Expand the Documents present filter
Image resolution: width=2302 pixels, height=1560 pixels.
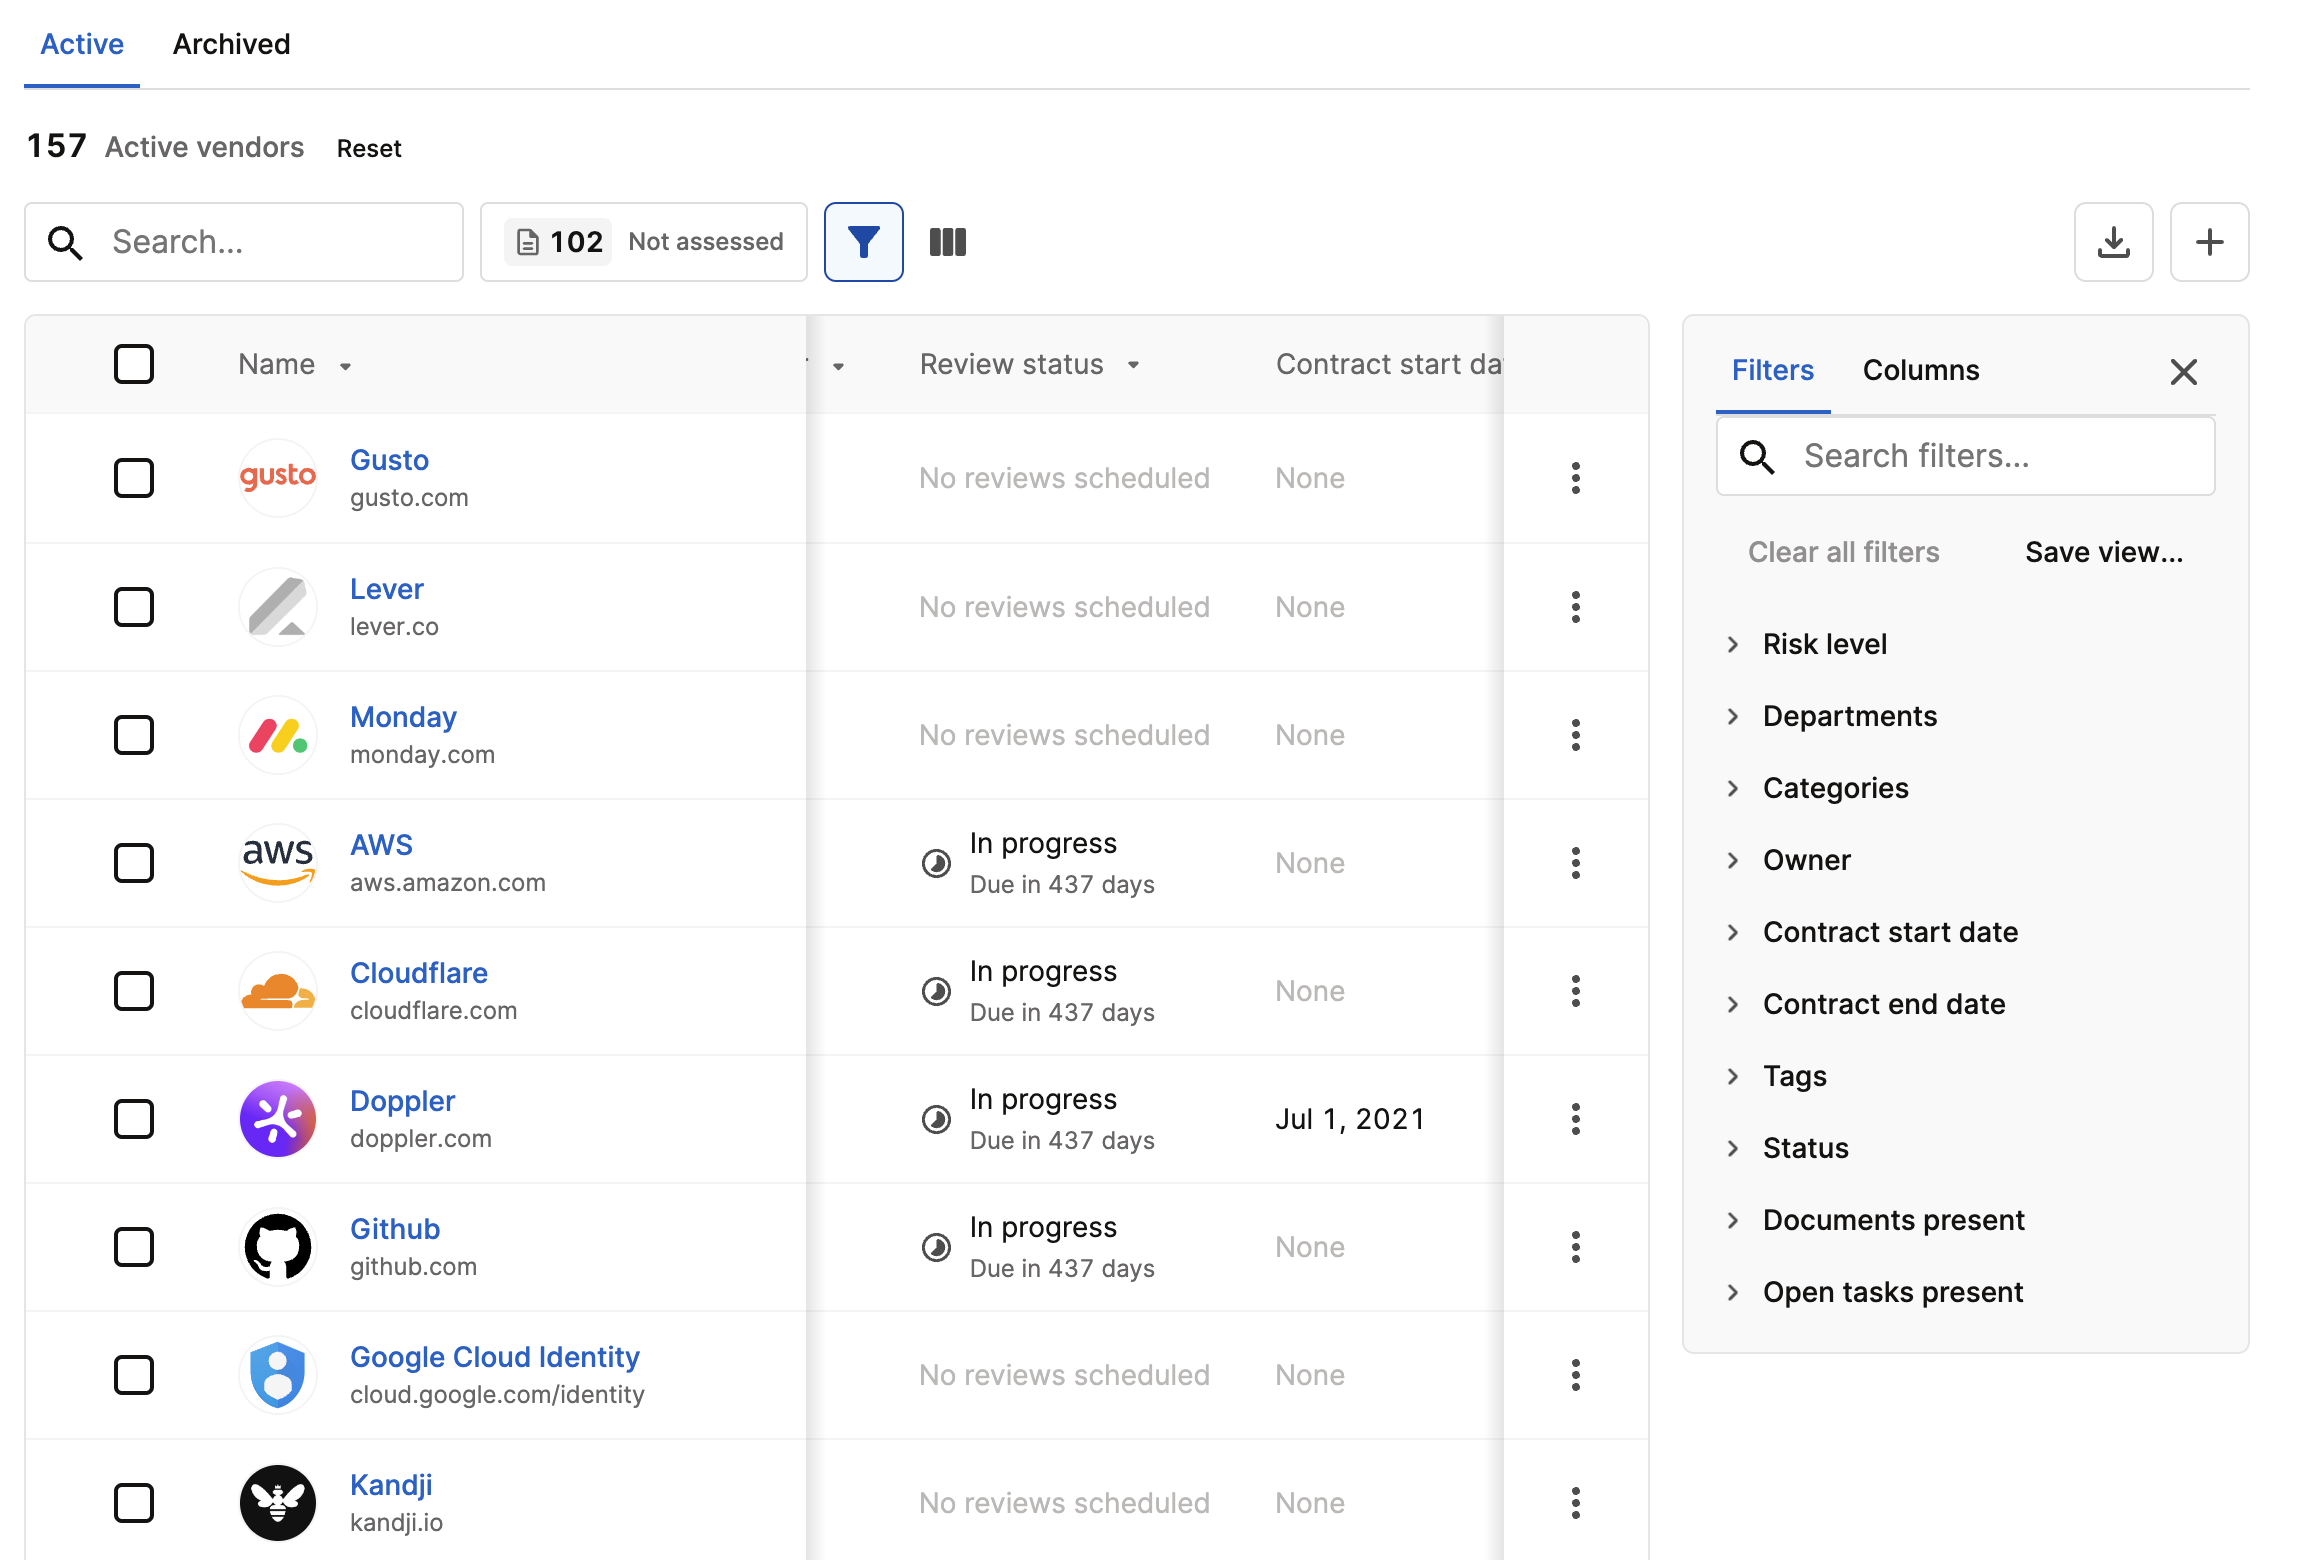coord(1876,1220)
